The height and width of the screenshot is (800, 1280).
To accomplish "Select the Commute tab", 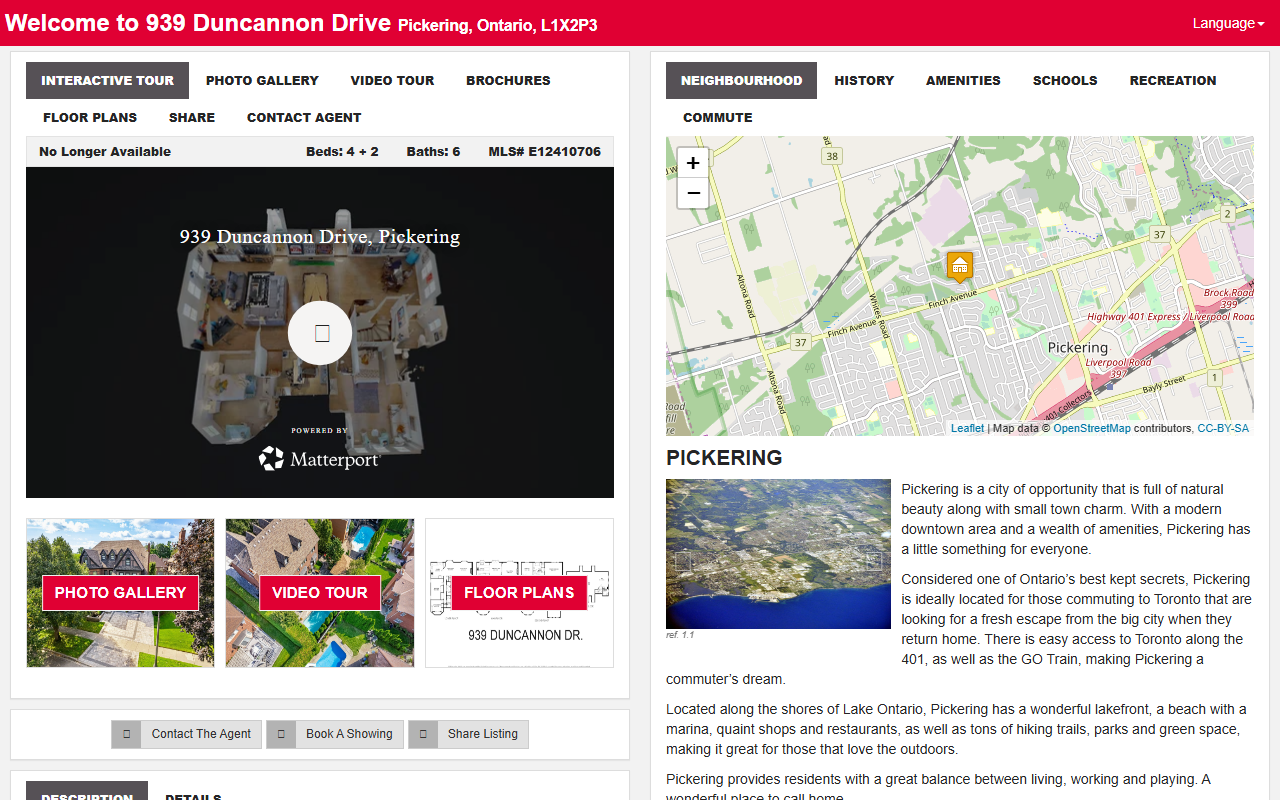I will pyautogui.click(x=718, y=117).
